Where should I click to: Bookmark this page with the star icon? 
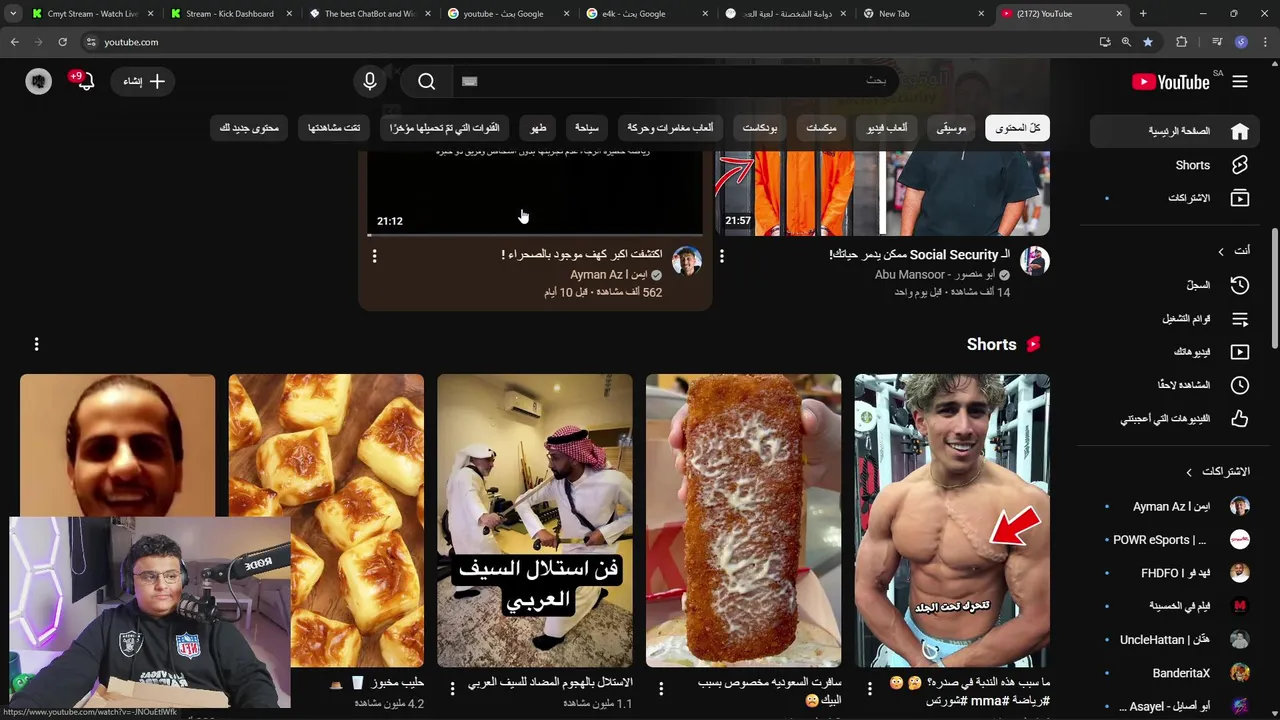click(1148, 42)
